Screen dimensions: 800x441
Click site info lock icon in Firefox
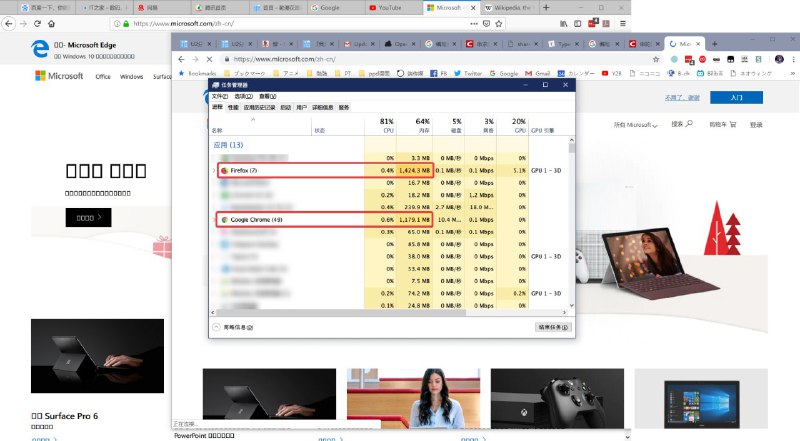point(126,23)
